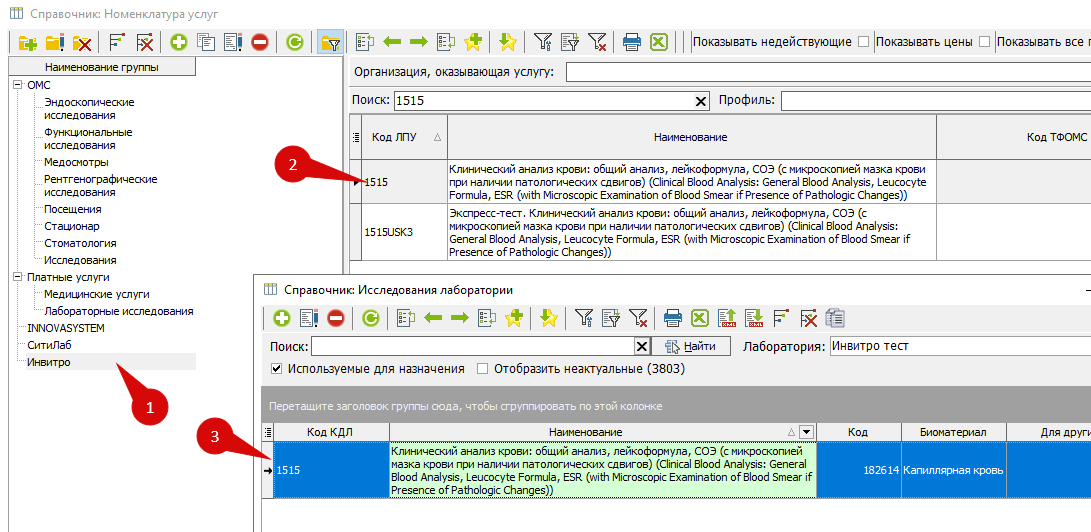Click the clear filter funnel icon in the top toolbar
Viewport: 1091px width, 532px height.
point(597,42)
